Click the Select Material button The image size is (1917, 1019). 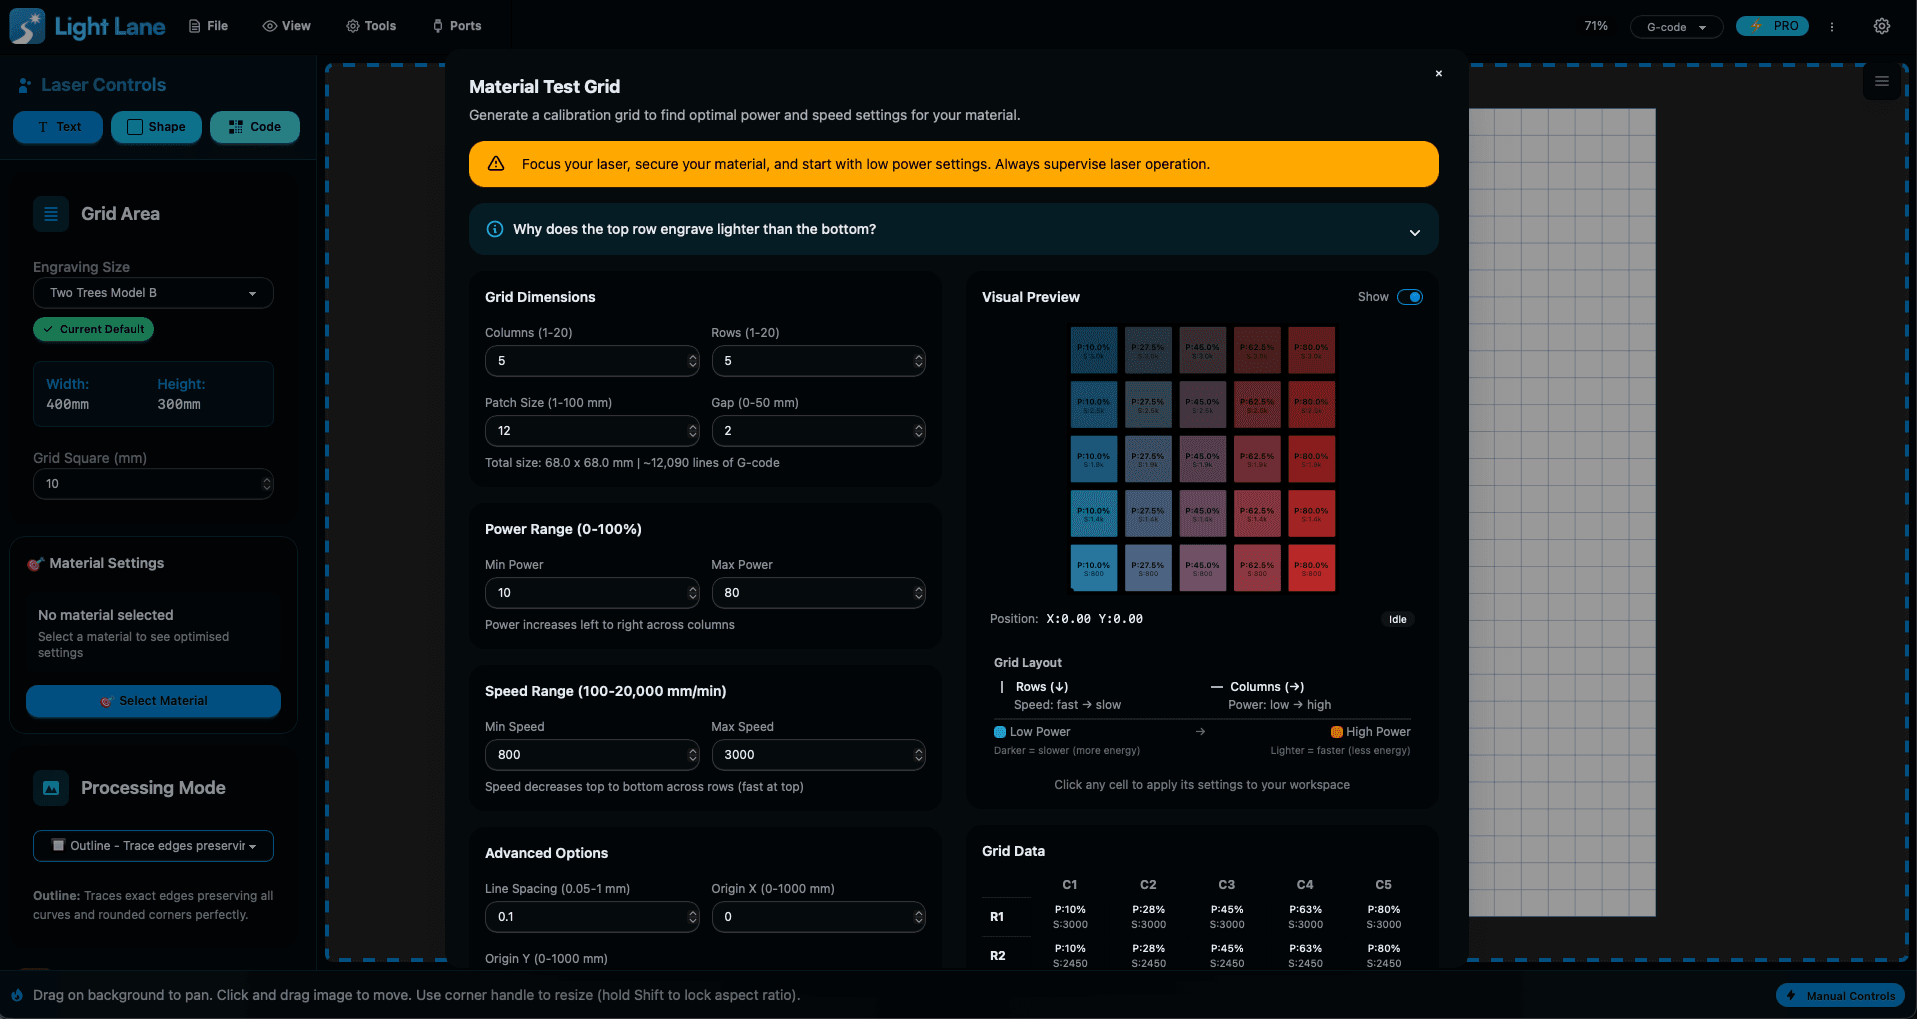tap(153, 701)
